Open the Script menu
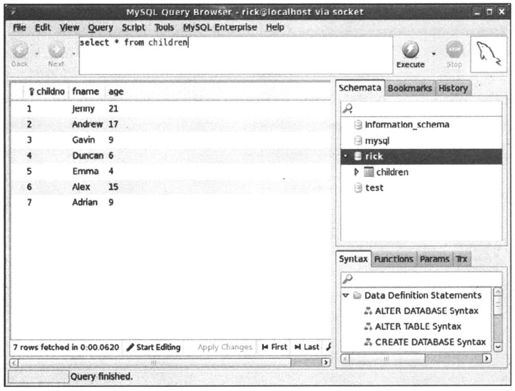Viewport: 515px width, 391px height. point(133,28)
